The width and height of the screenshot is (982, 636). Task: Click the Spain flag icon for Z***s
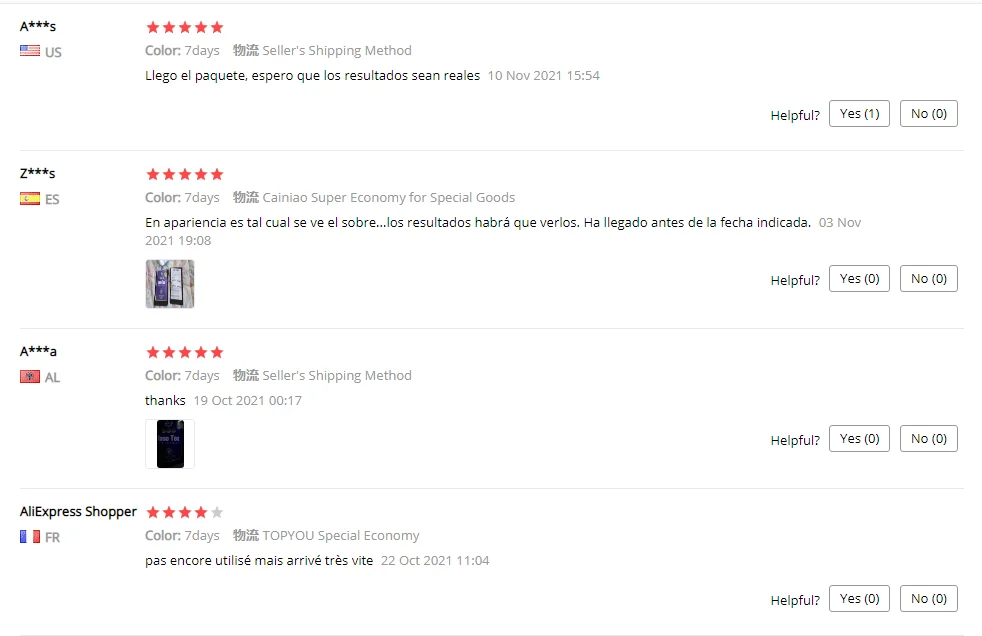pyautogui.click(x=29, y=198)
